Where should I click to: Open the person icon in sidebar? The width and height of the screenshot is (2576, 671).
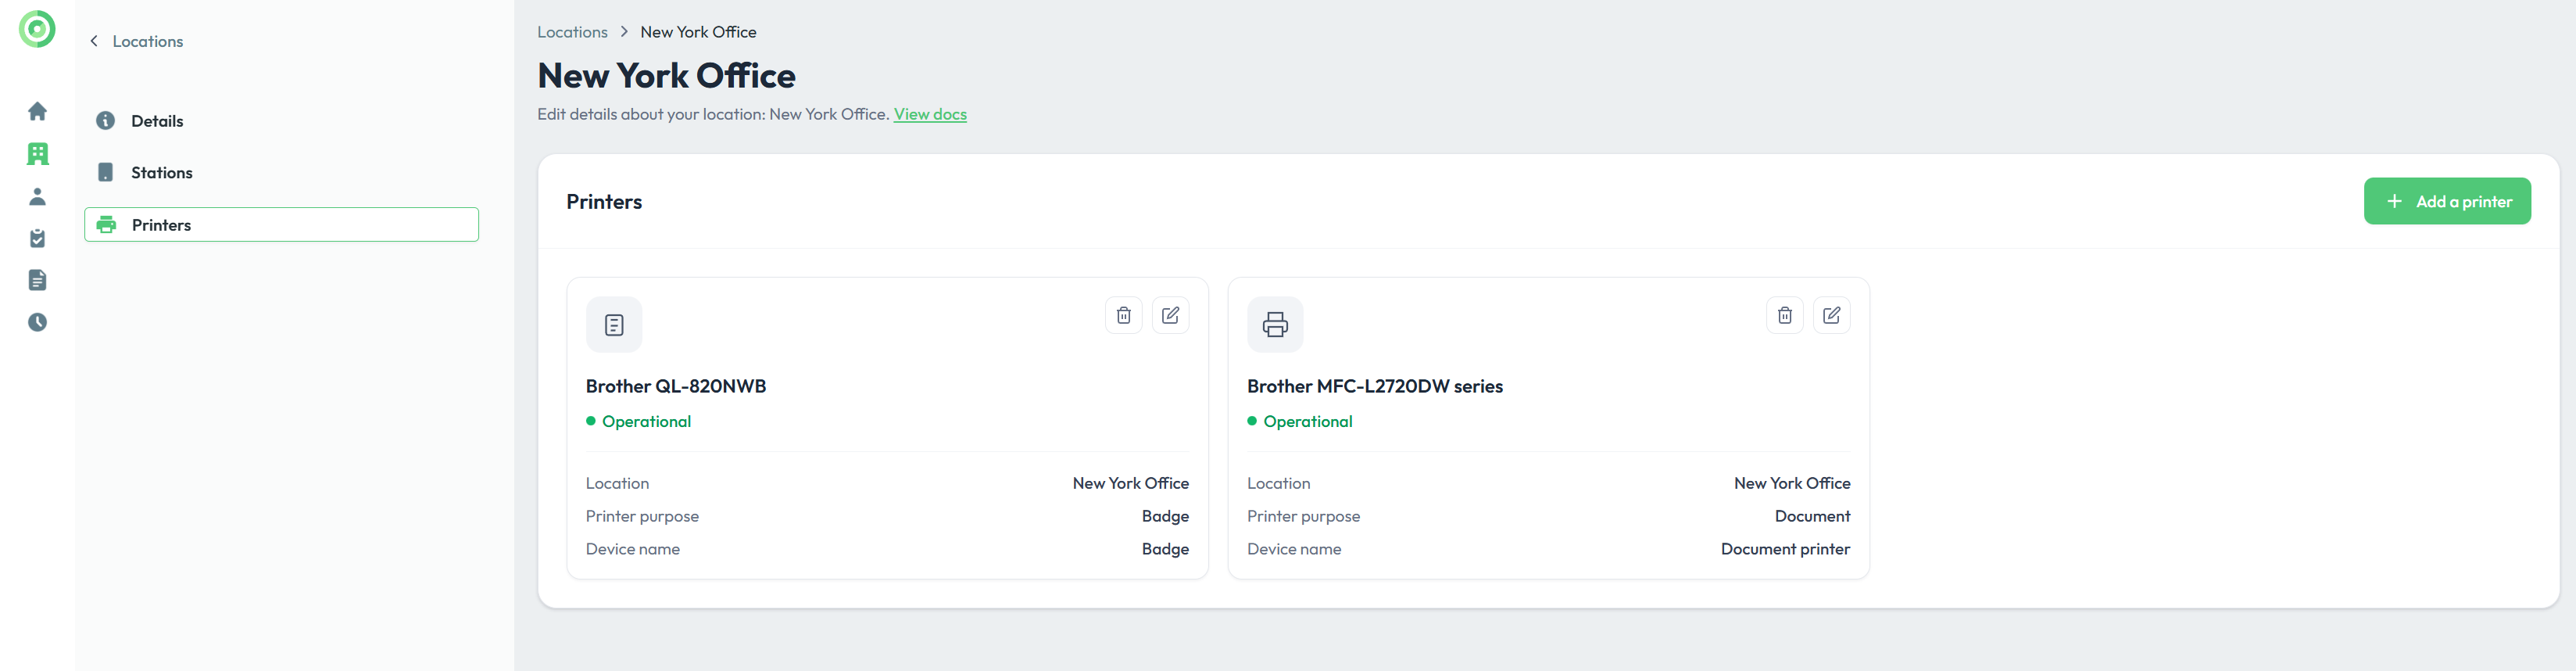tap(37, 196)
